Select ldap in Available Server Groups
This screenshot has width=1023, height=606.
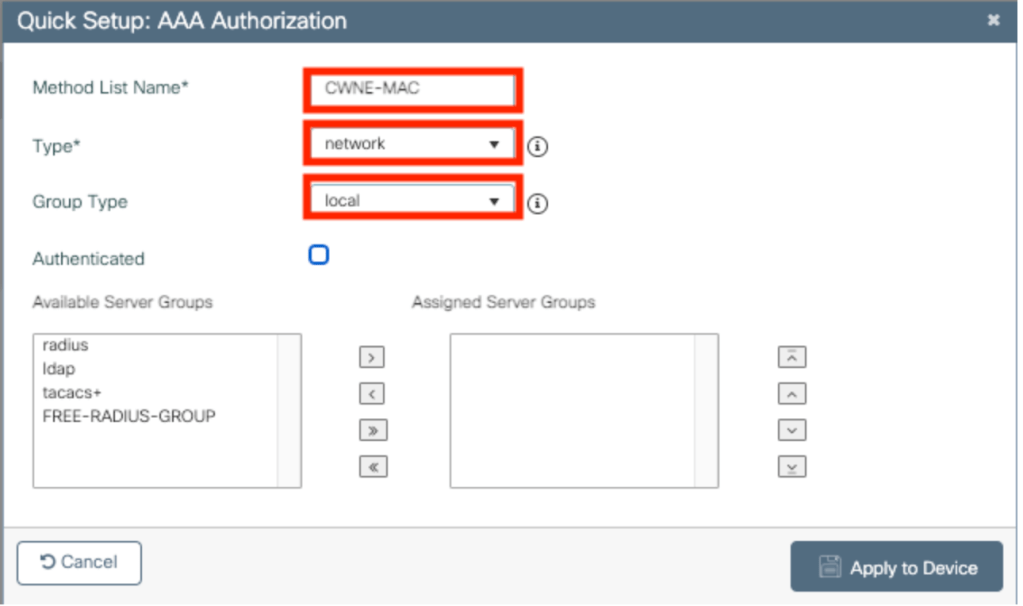tap(59, 369)
